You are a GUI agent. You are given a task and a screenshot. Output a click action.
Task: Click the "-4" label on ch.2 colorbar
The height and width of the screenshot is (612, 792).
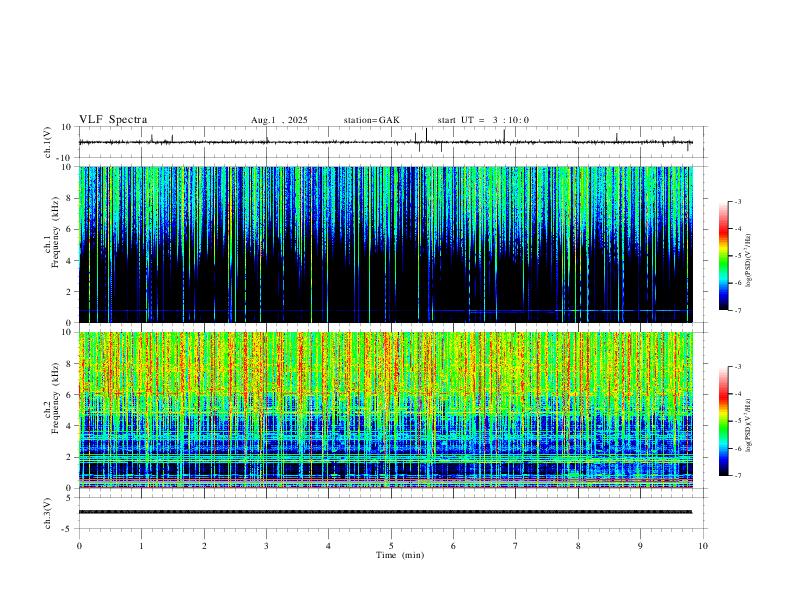(738, 394)
